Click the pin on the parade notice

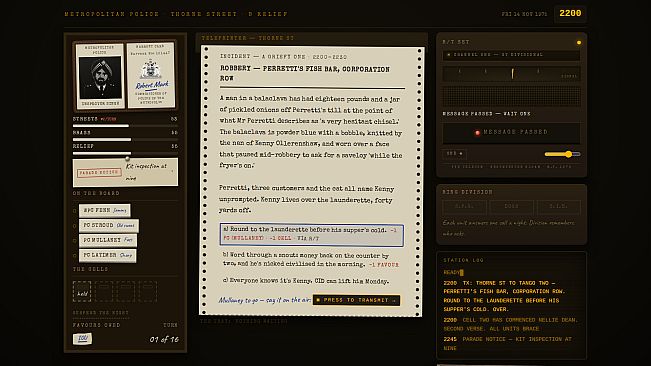pos(127,159)
